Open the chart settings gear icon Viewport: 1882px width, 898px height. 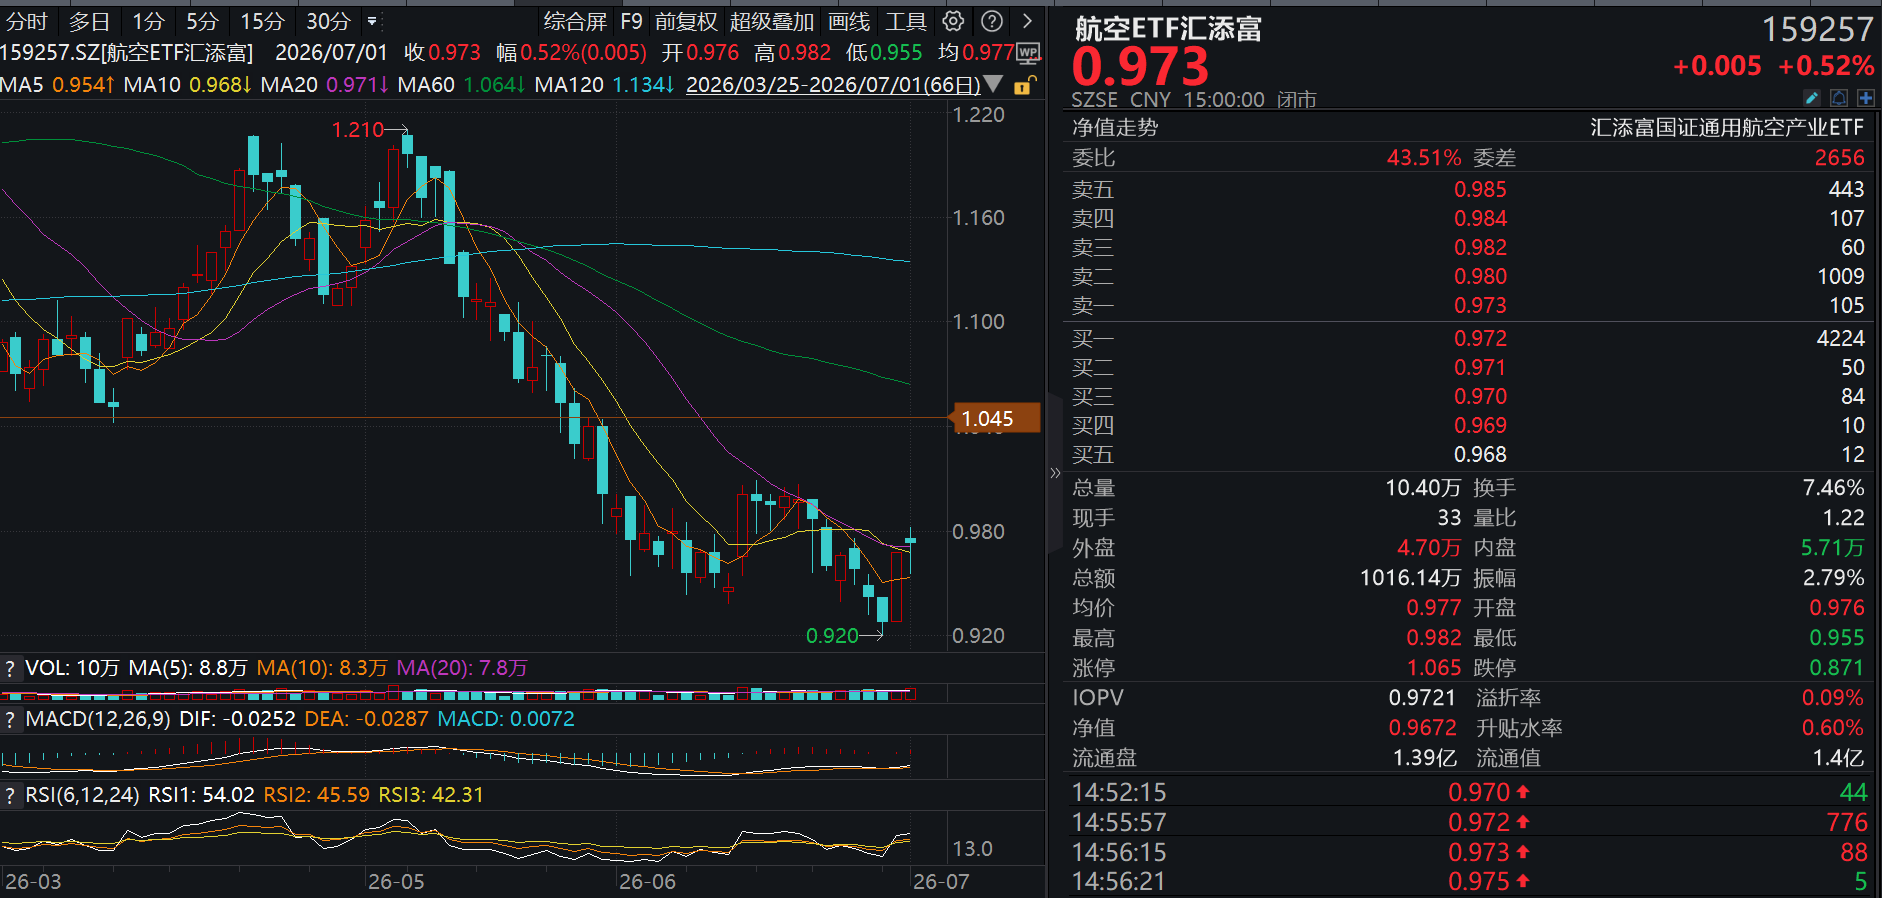tap(954, 21)
